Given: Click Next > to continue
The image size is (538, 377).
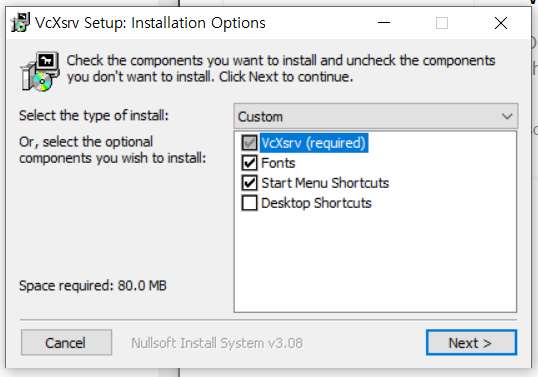Looking at the screenshot, I should coord(471,342).
